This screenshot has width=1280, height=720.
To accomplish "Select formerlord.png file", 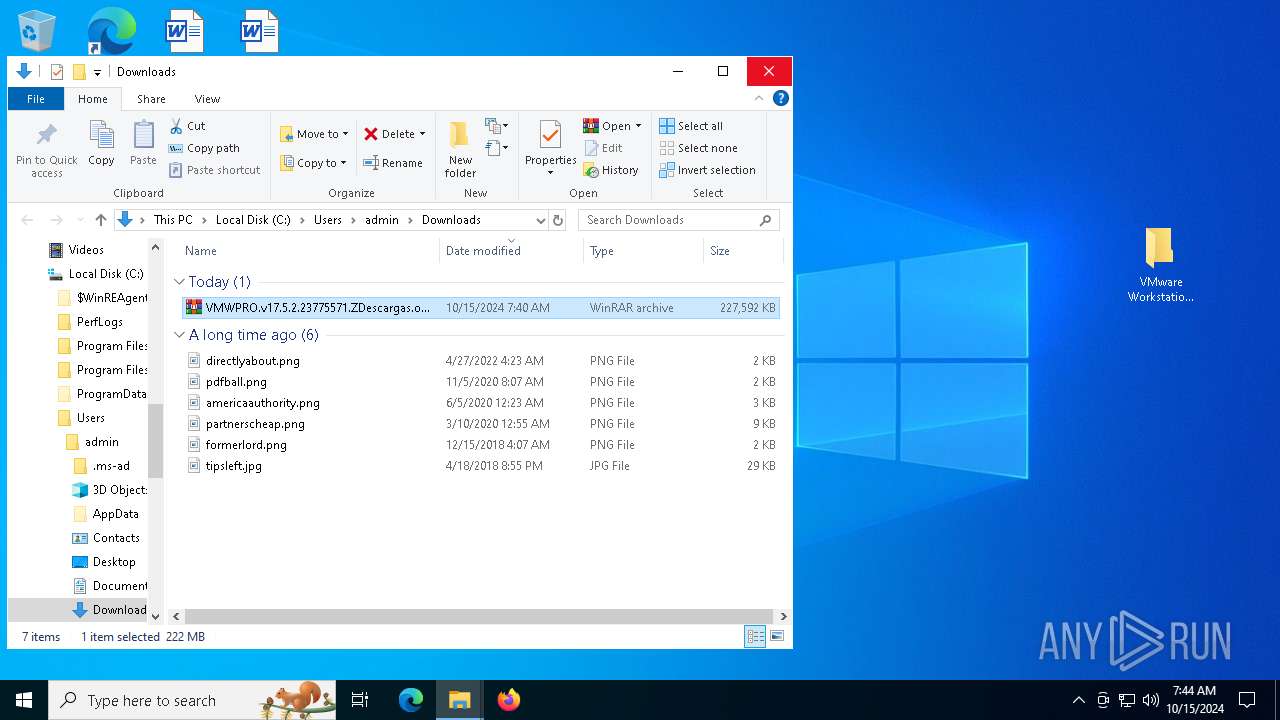I will click(481, 445).
